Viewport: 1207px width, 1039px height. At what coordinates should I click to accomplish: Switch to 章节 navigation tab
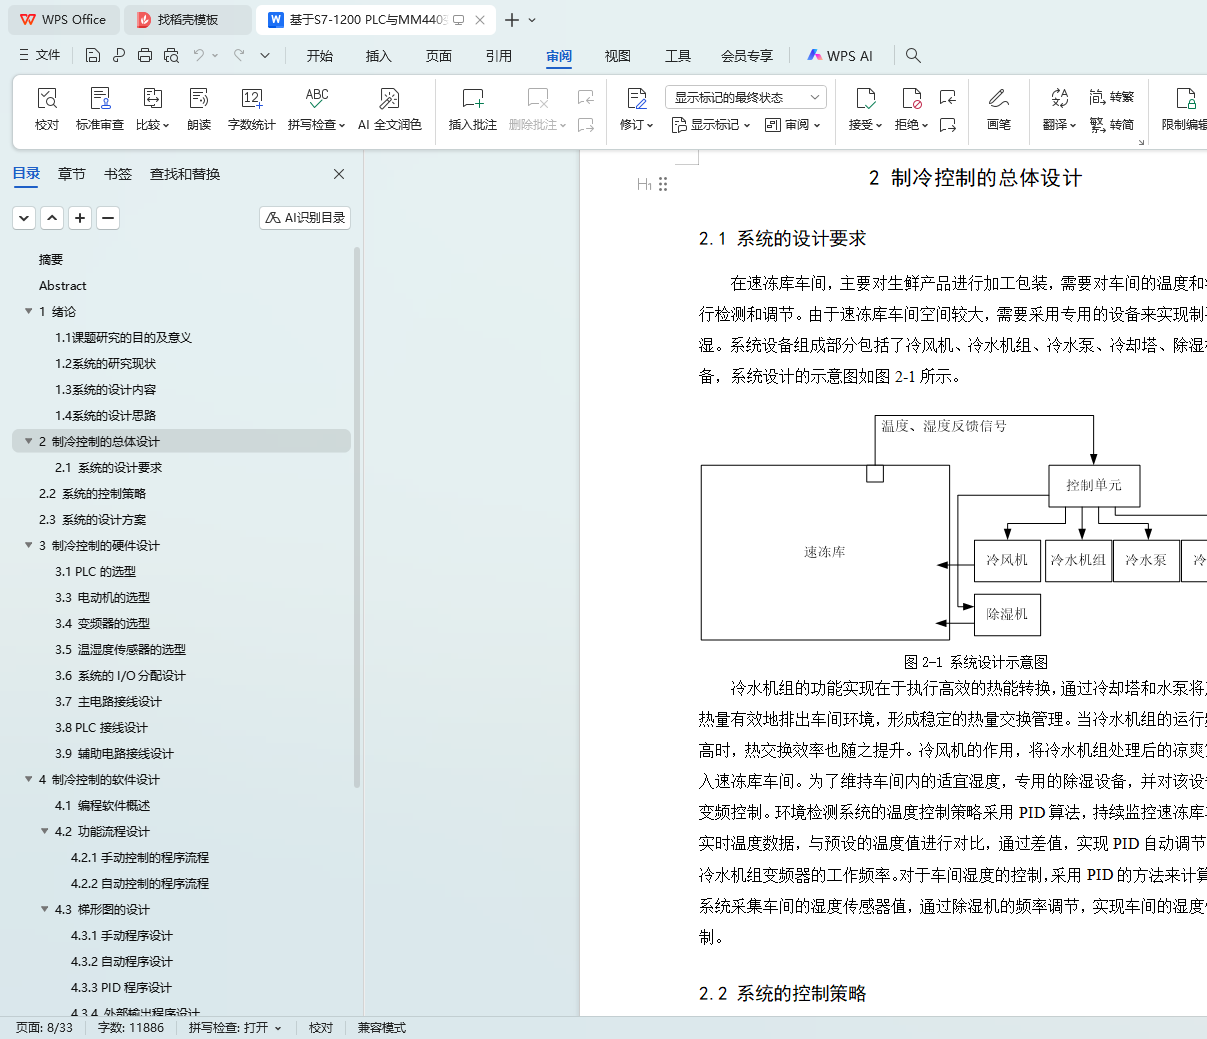[72, 174]
